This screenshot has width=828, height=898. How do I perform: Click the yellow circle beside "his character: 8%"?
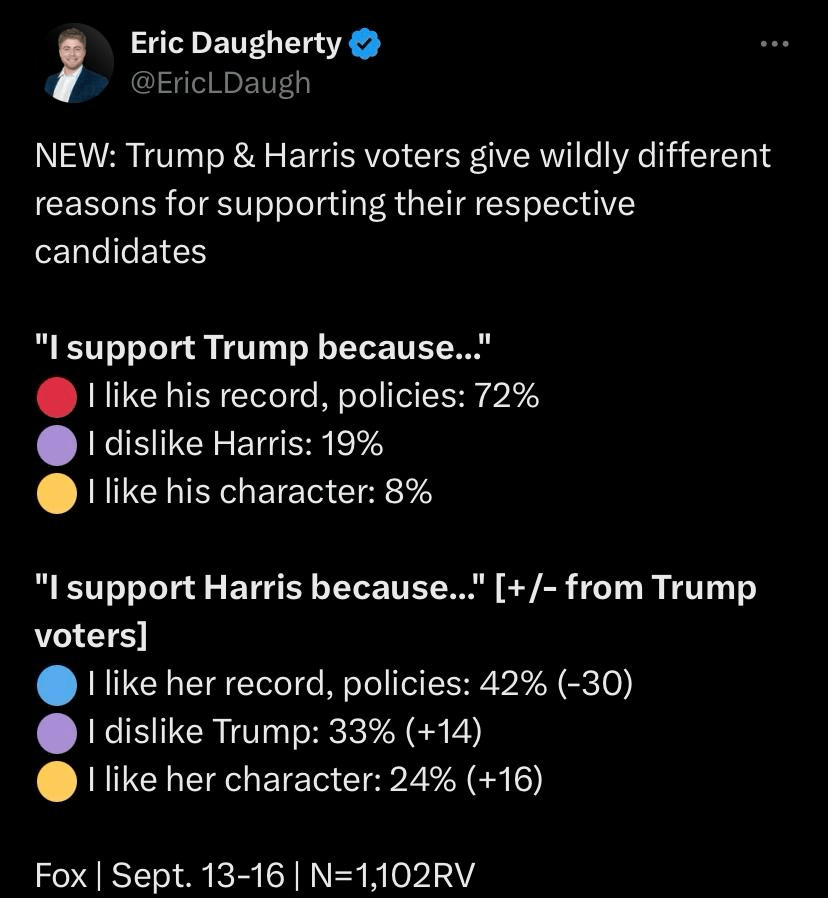[x=57, y=493]
